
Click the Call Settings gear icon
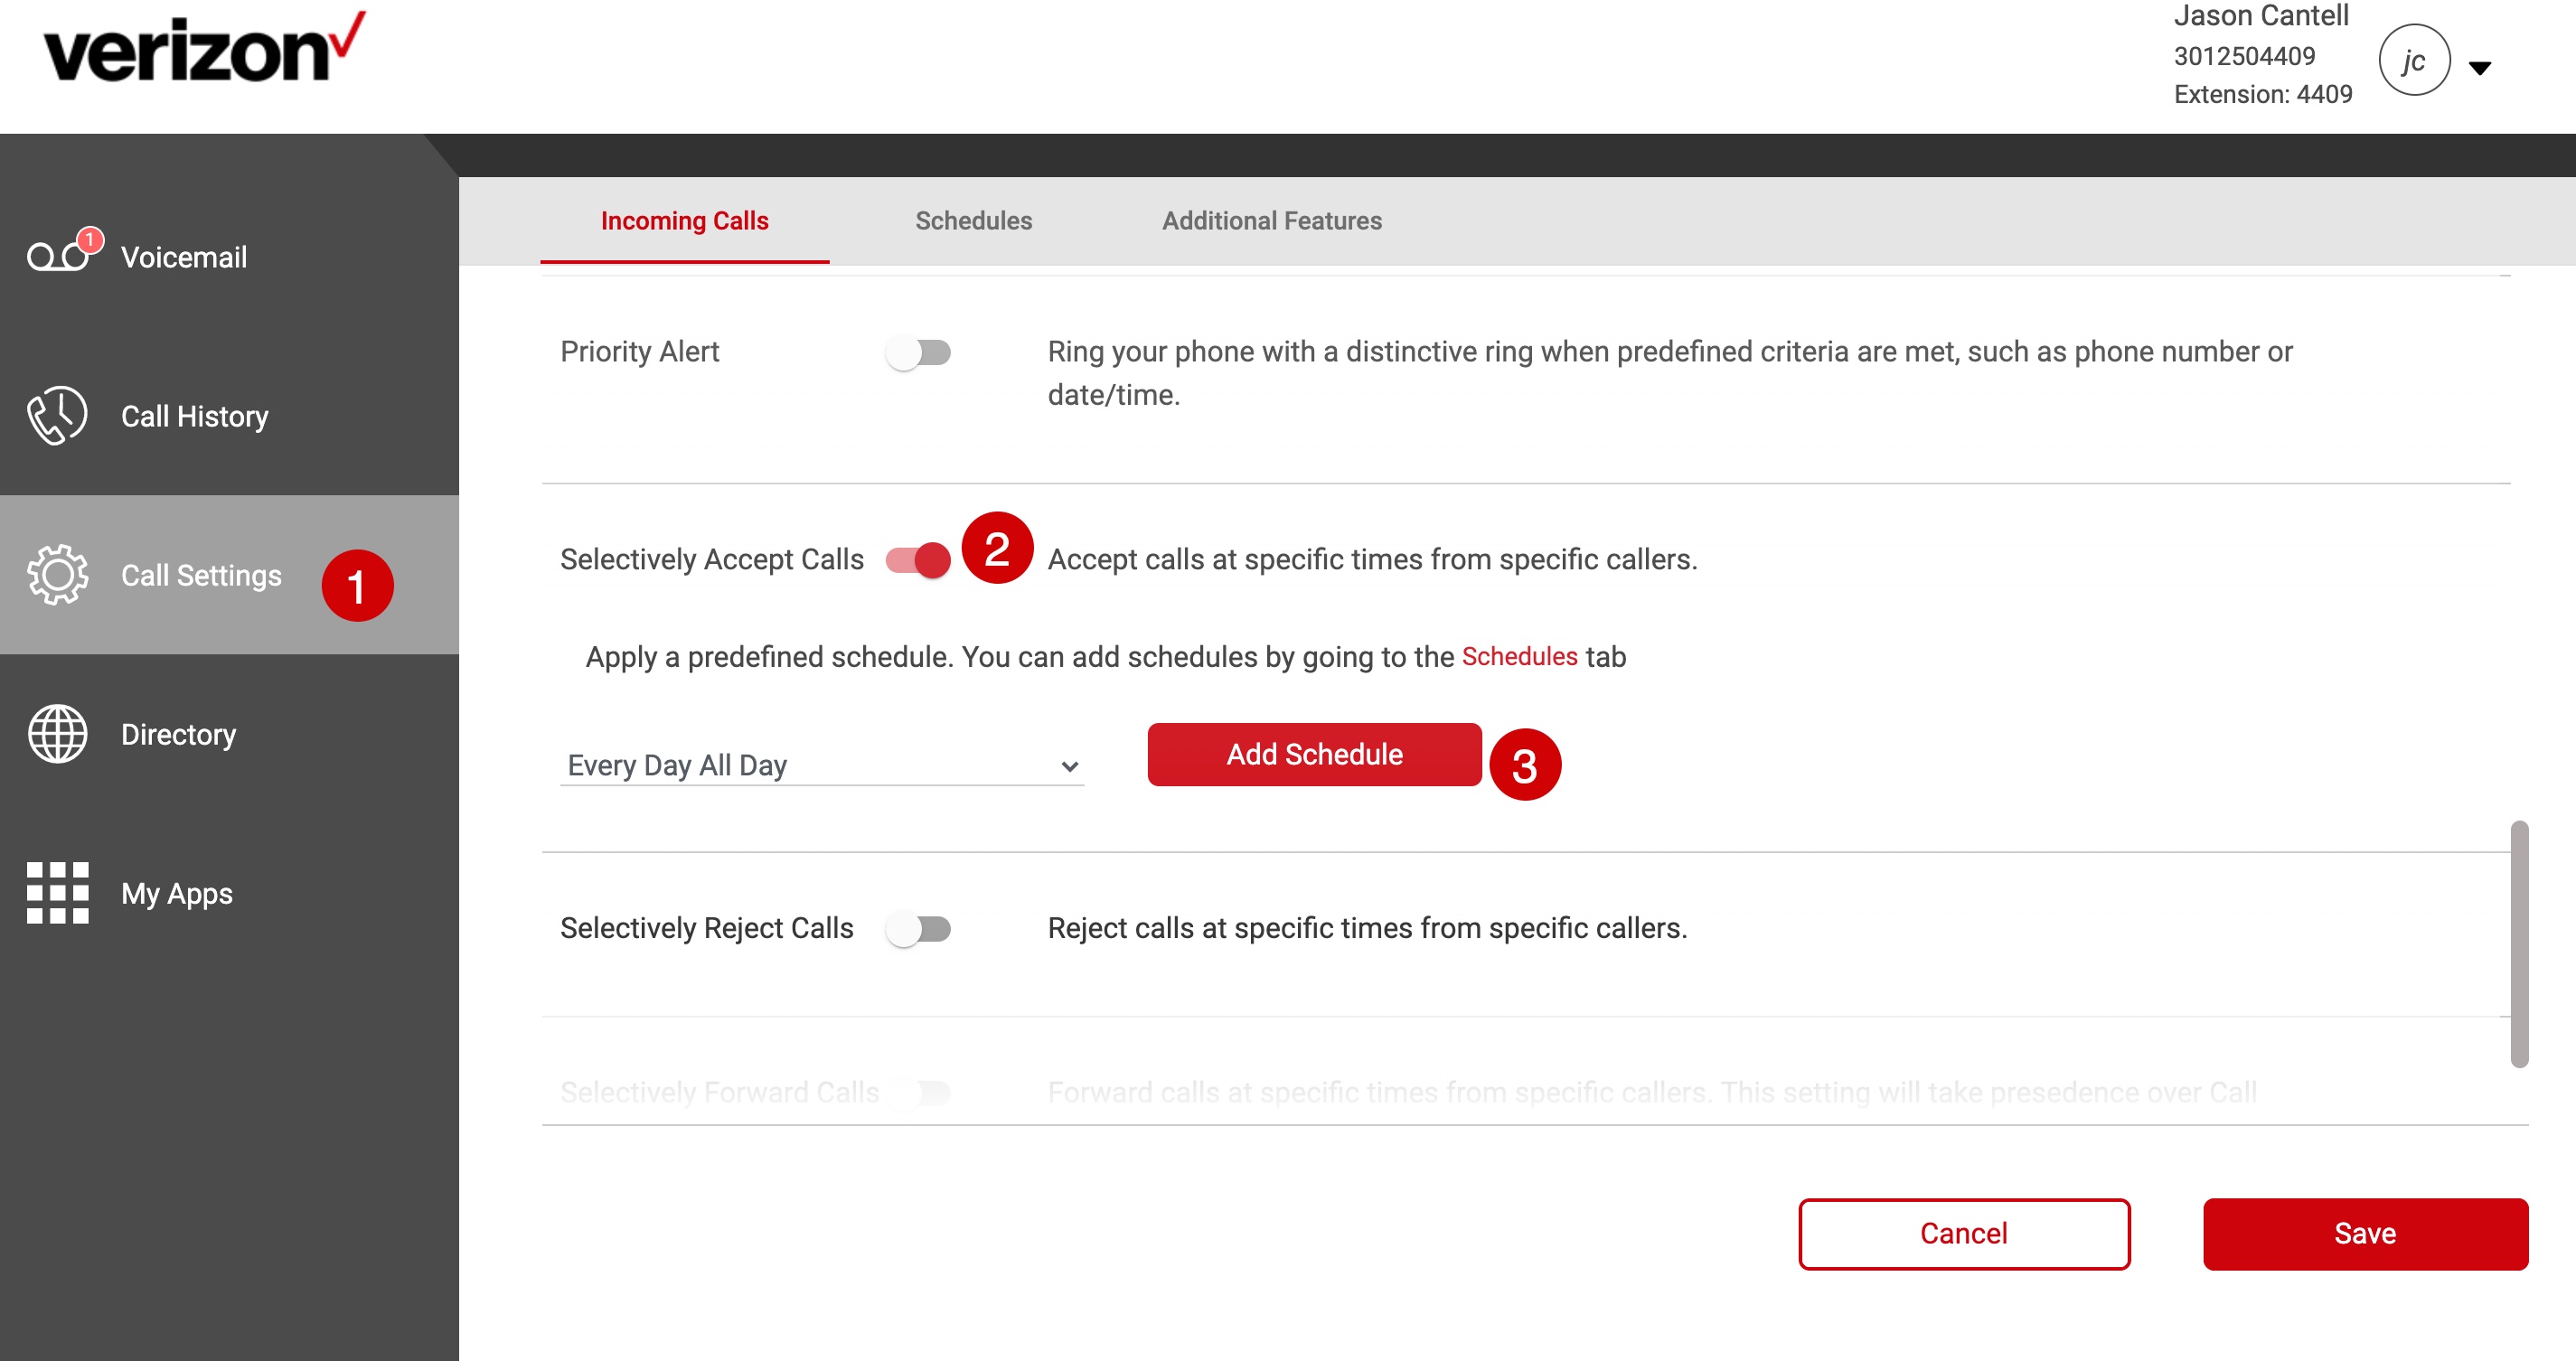[57, 575]
